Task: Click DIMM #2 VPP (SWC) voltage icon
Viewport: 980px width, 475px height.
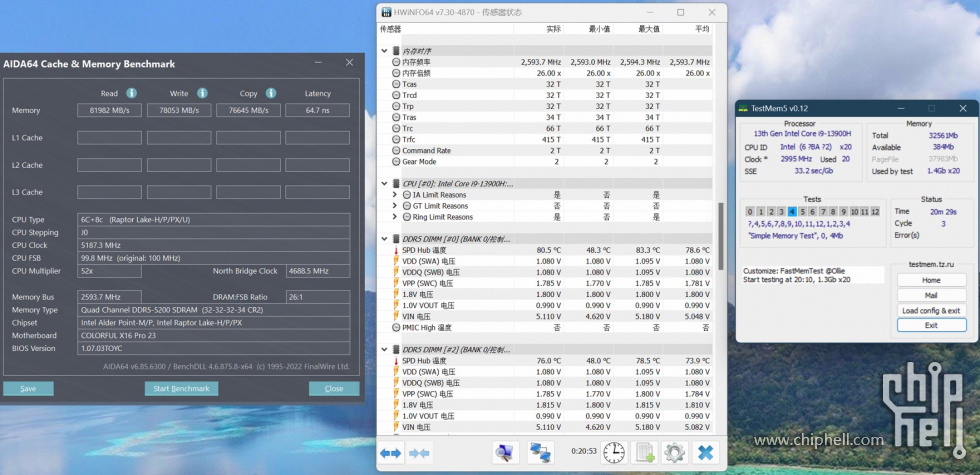Action: pyautogui.click(x=396, y=394)
